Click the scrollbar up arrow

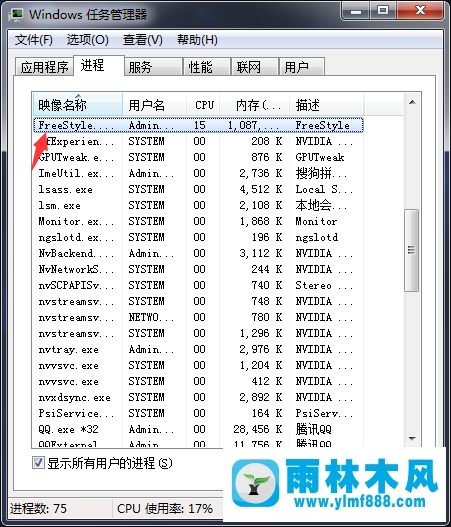tap(412, 102)
